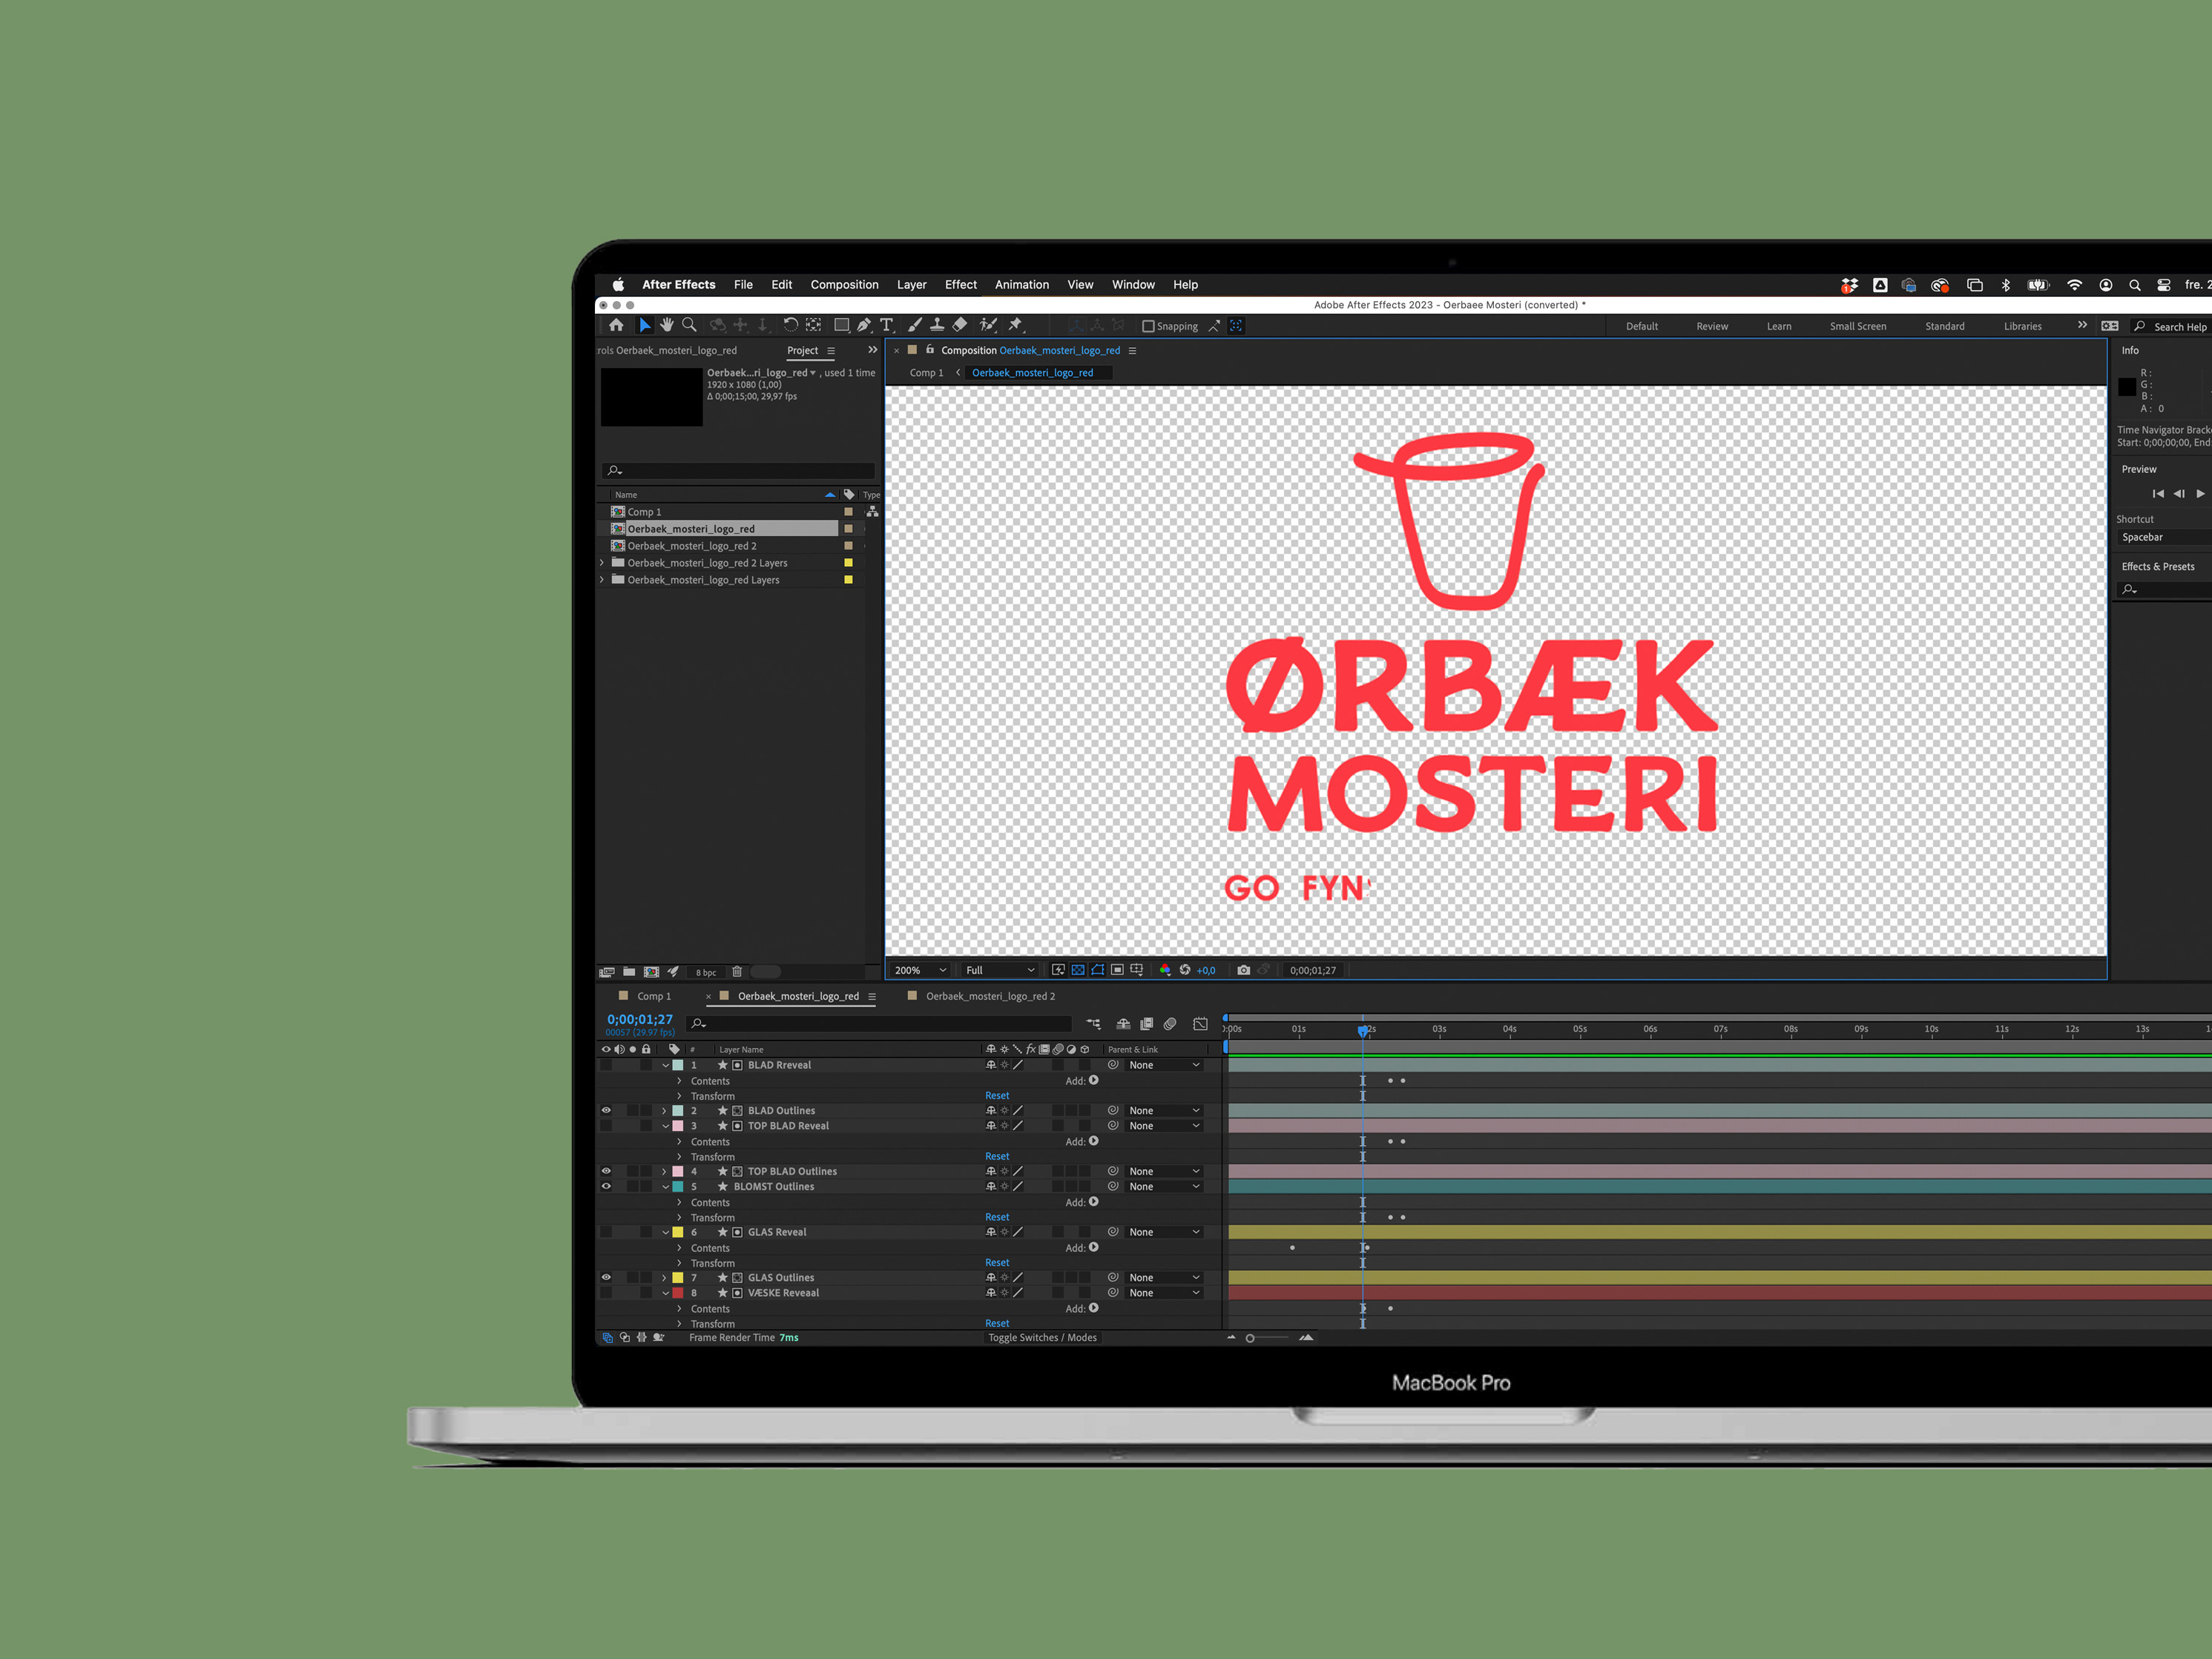
Task: Click the timeline zoom slider handle
Action: tap(1250, 1338)
